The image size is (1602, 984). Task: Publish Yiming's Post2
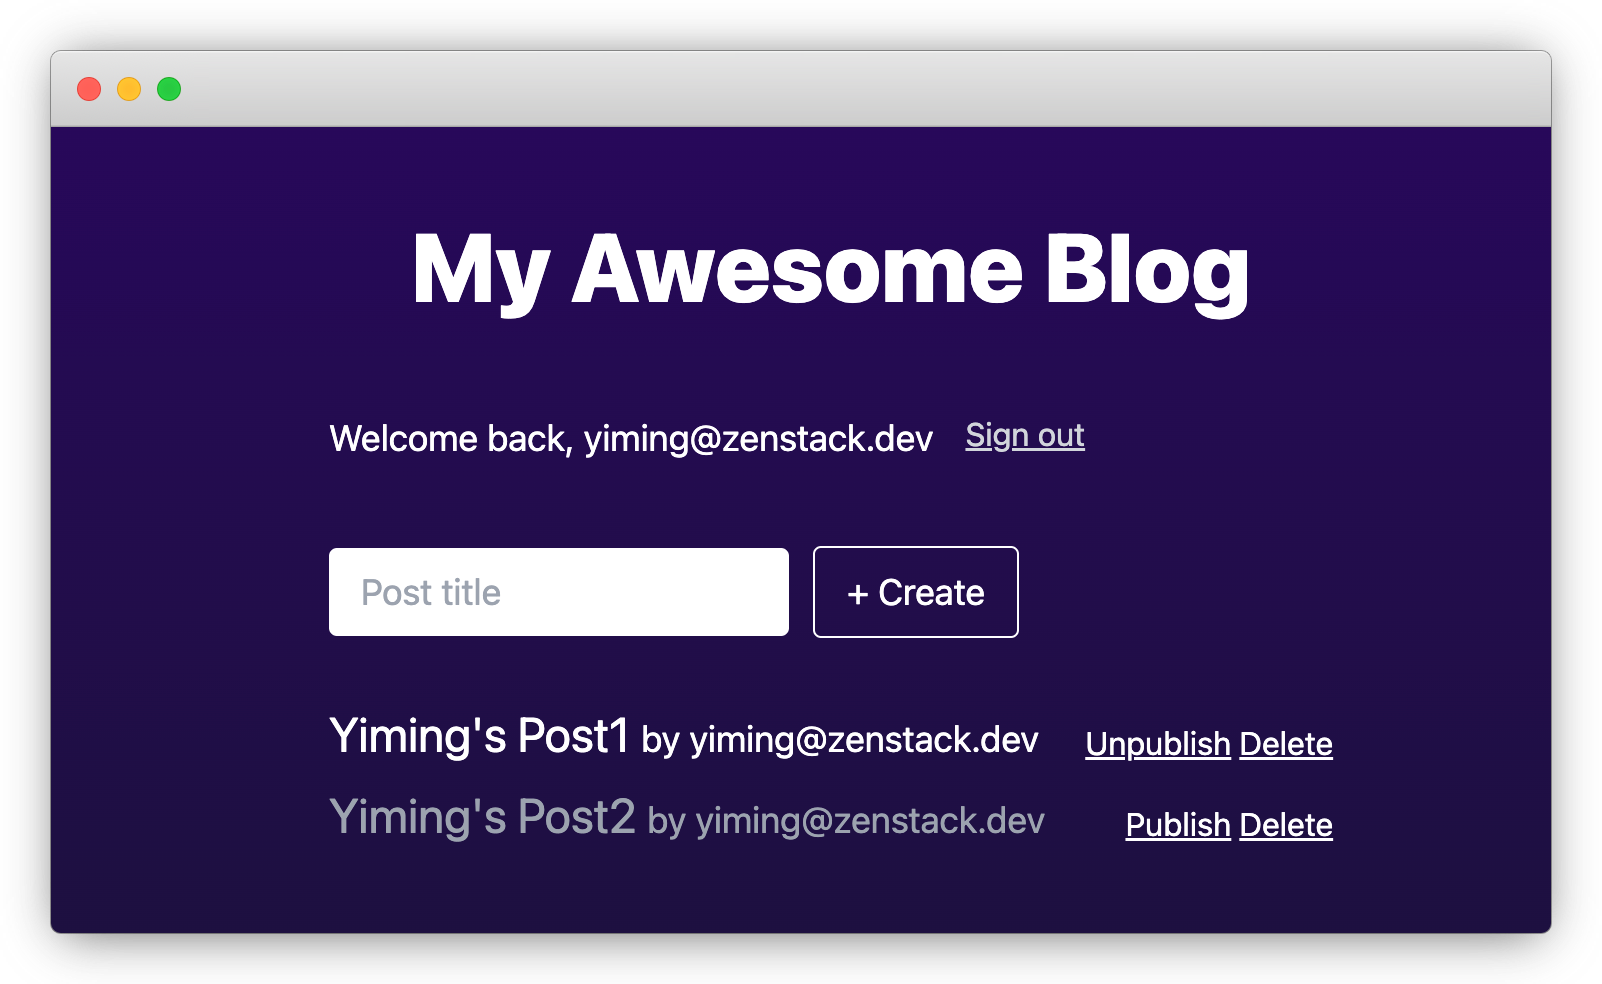[1177, 825]
